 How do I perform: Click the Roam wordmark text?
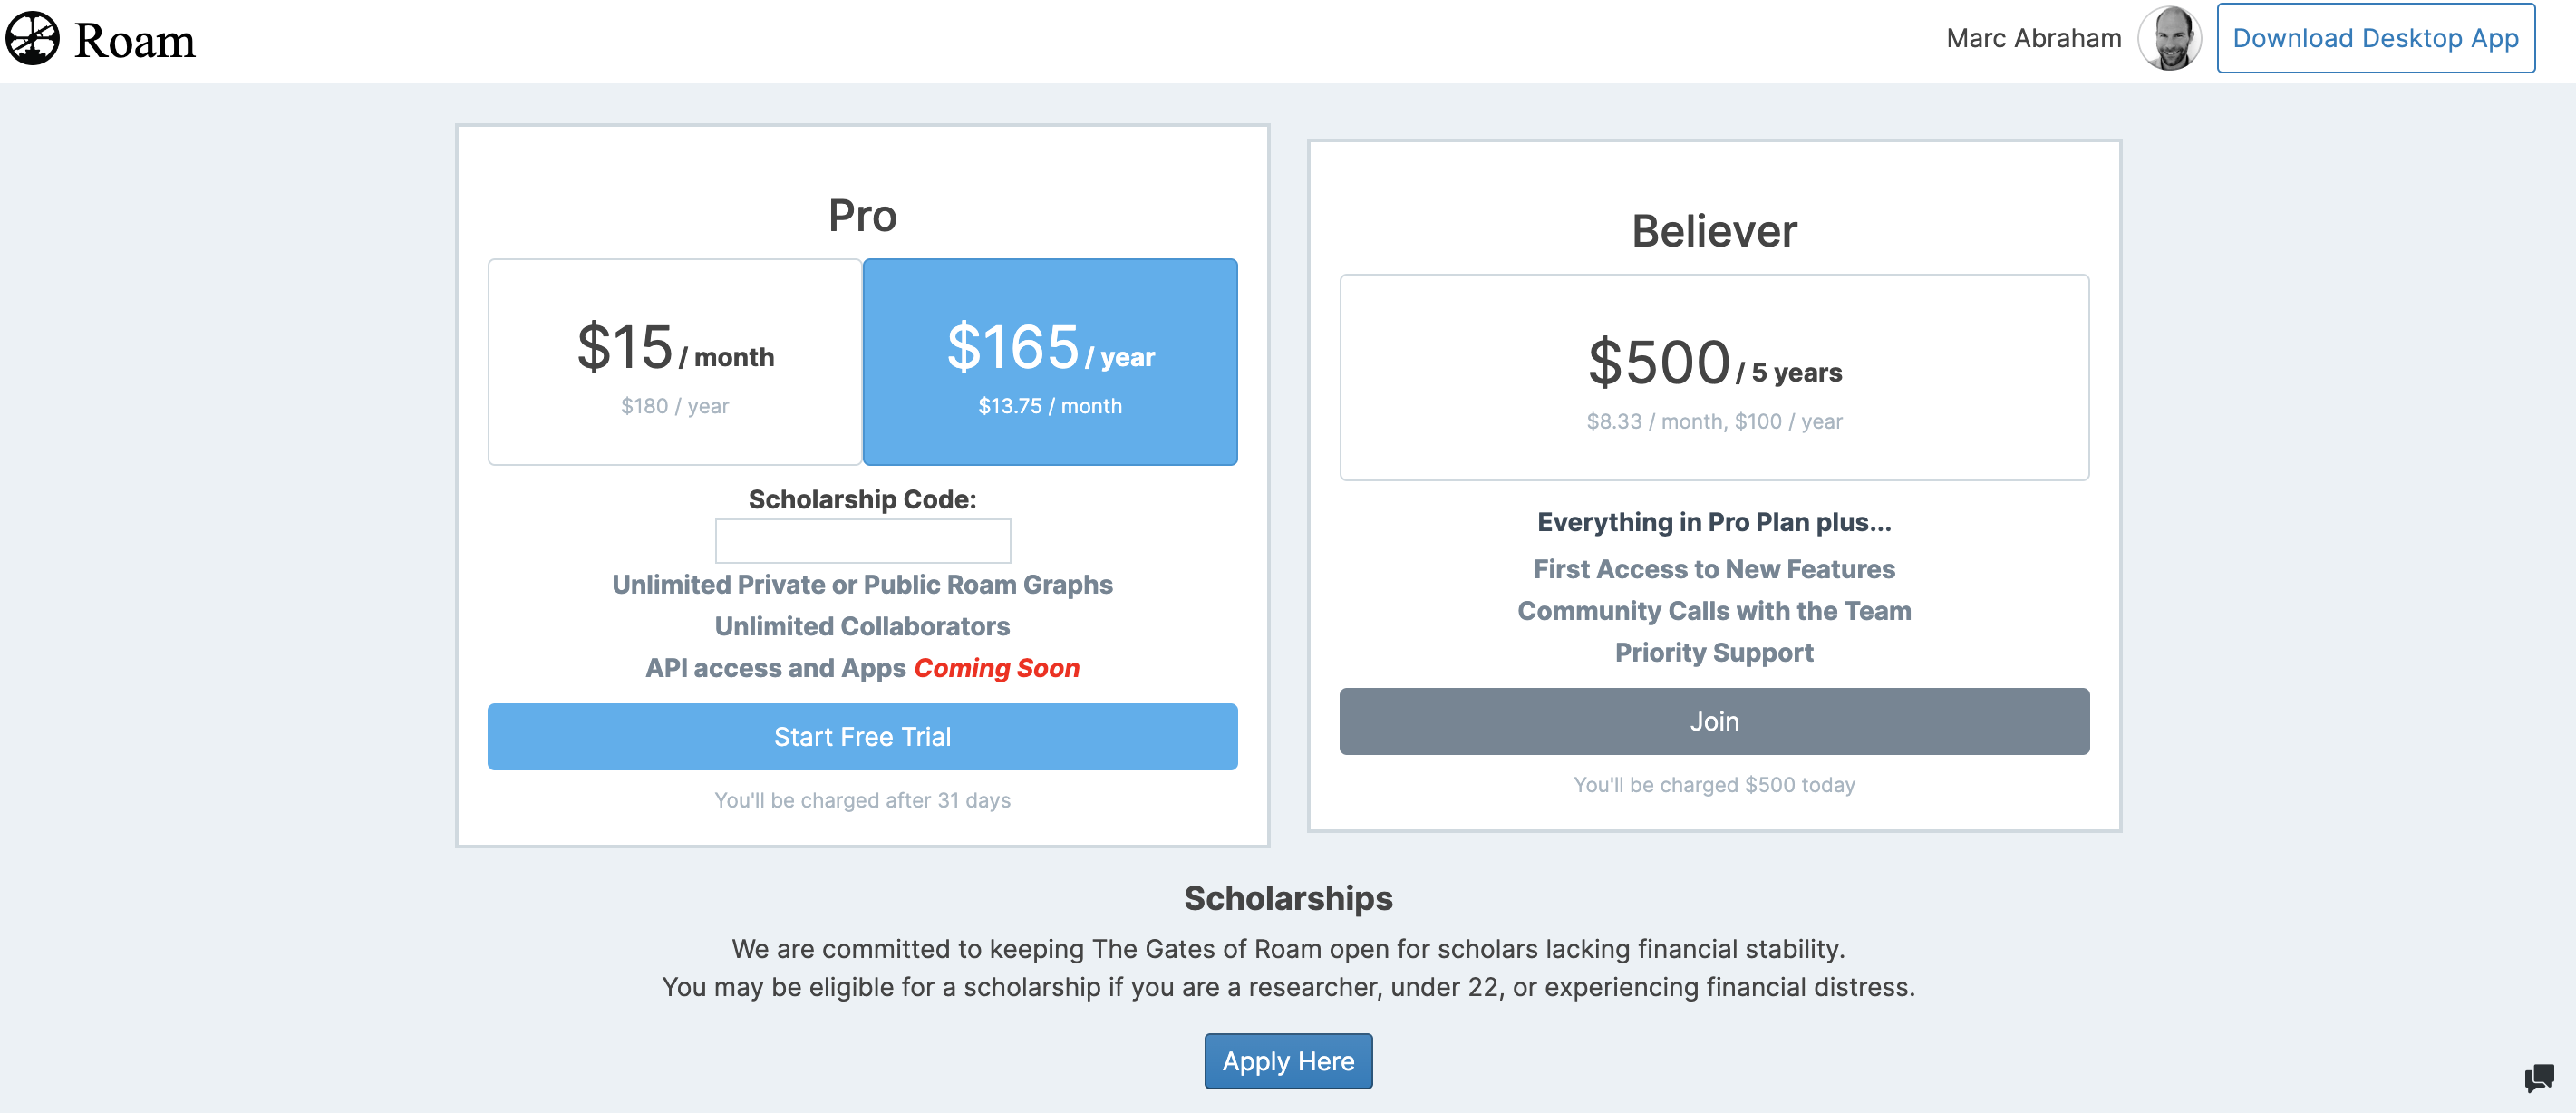(134, 41)
